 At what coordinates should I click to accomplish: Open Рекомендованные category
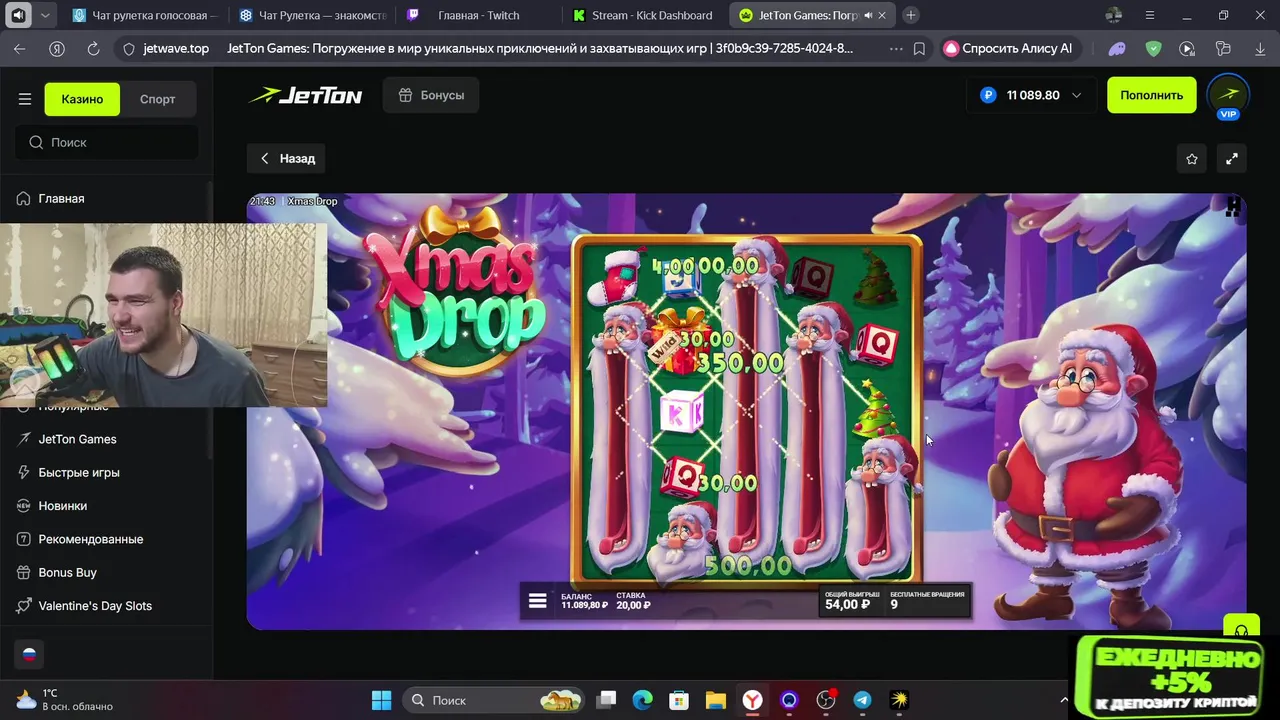90,539
